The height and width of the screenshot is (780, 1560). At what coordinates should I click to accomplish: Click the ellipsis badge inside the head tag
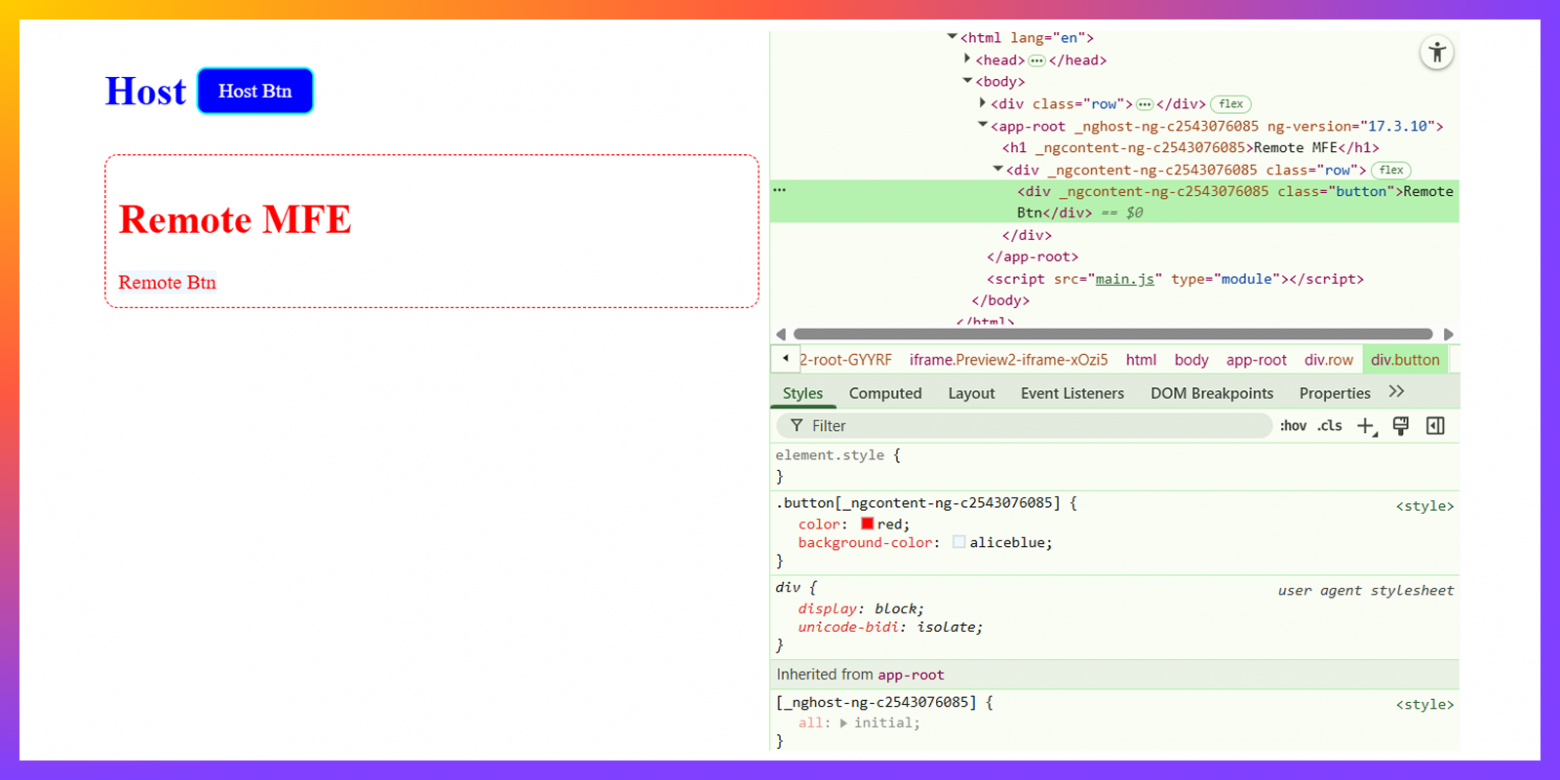pyautogui.click(x=1037, y=60)
